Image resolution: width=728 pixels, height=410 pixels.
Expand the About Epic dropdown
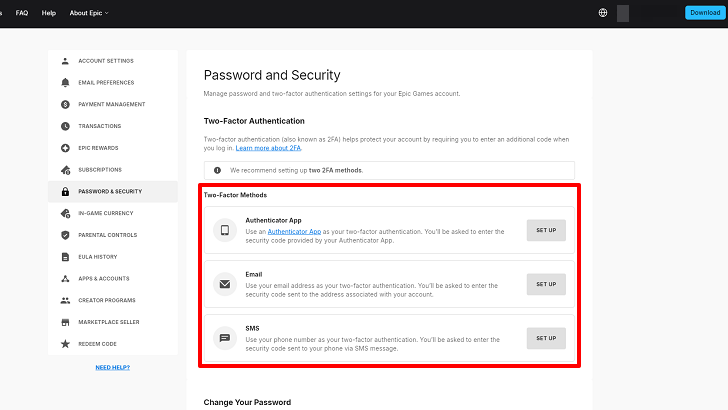[x=89, y=13]
